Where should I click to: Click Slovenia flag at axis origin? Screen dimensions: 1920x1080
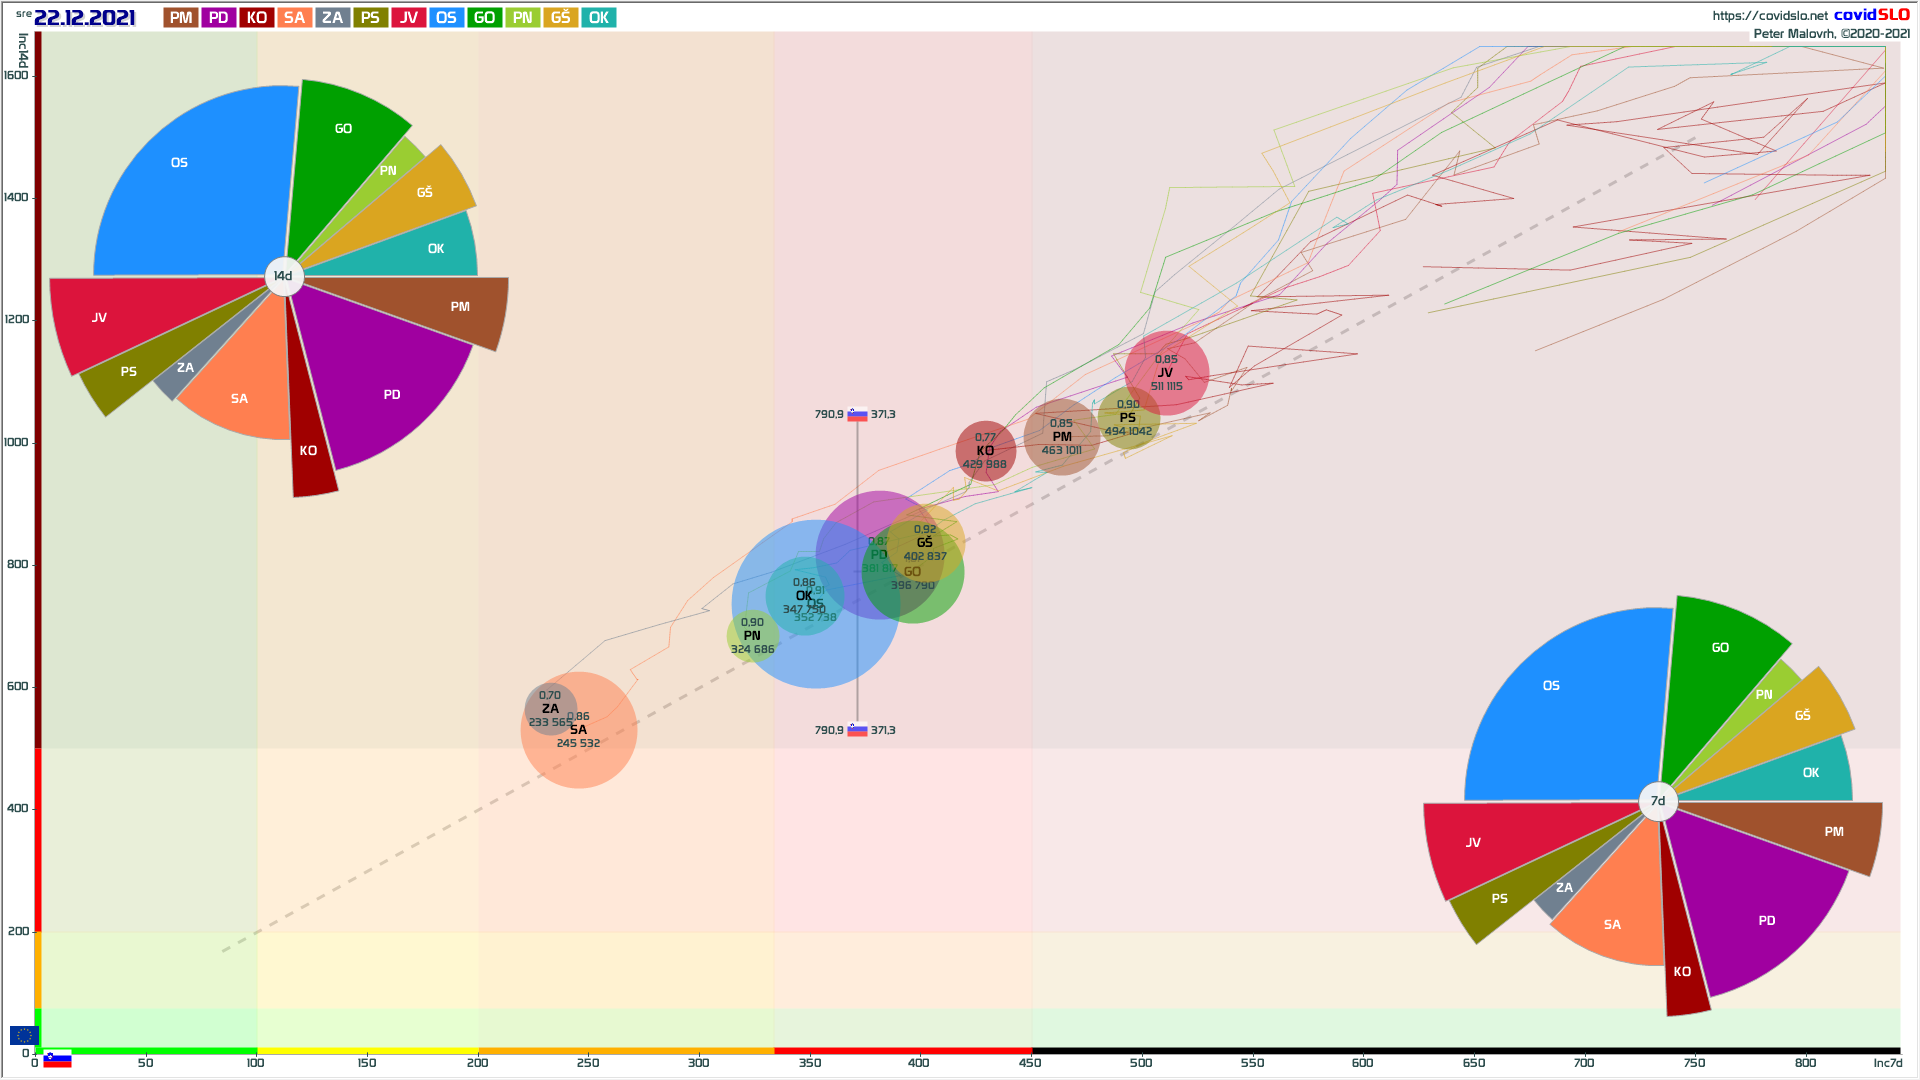point(58,1059)
